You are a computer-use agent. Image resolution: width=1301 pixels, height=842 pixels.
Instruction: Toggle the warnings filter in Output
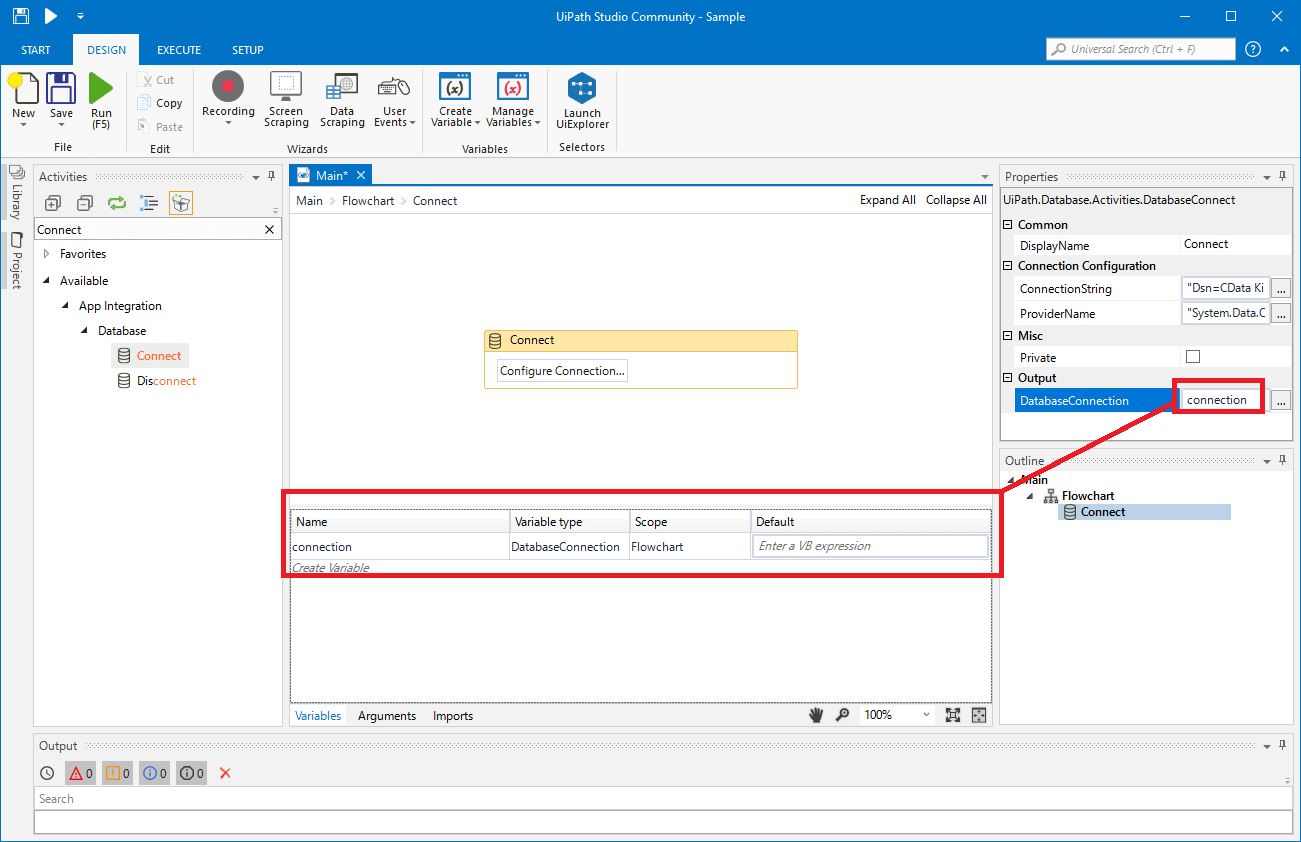pos(117,773)
